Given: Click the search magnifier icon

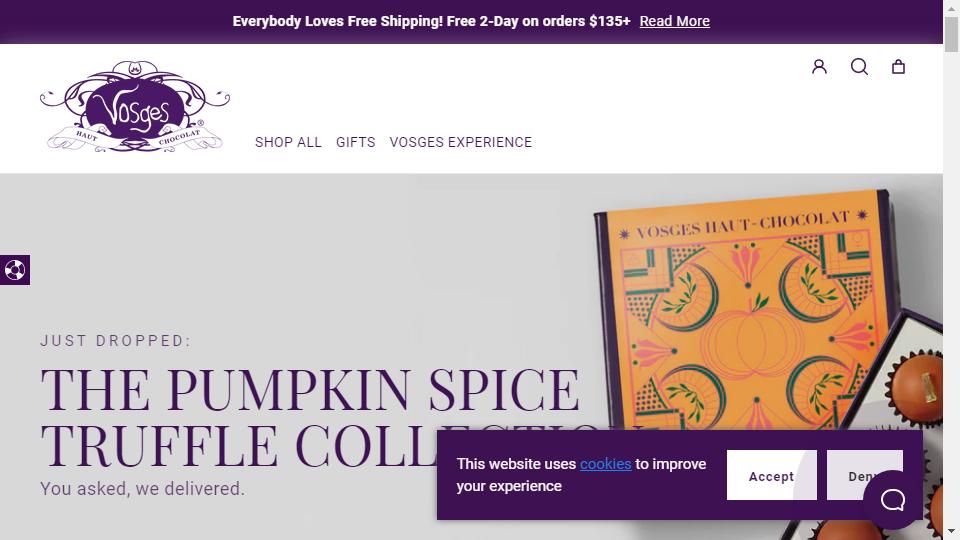Looking at the screenshot, I should coord(859,67).
